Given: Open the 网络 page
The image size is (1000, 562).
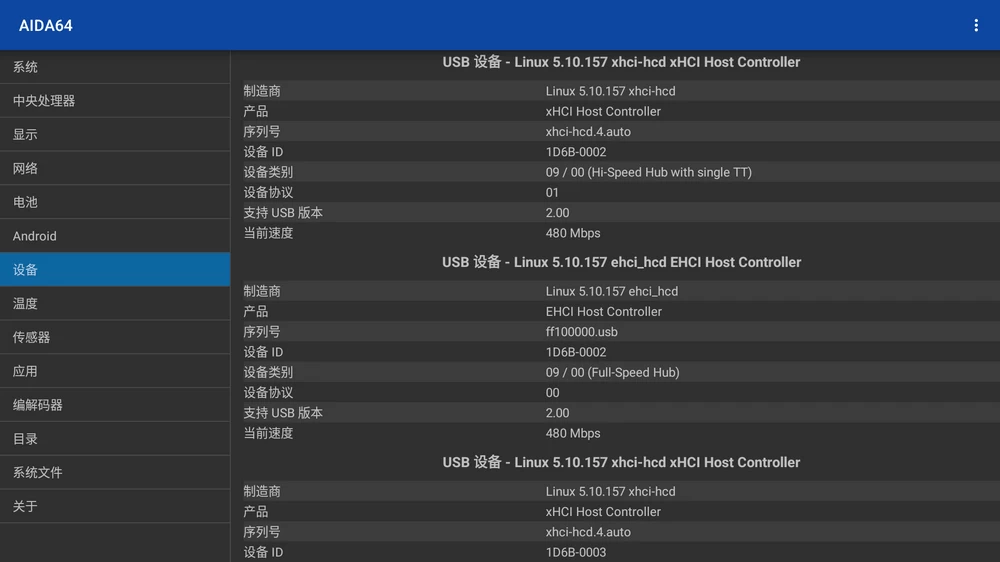Looking at the screenshot, I should (x=115, y=168).
